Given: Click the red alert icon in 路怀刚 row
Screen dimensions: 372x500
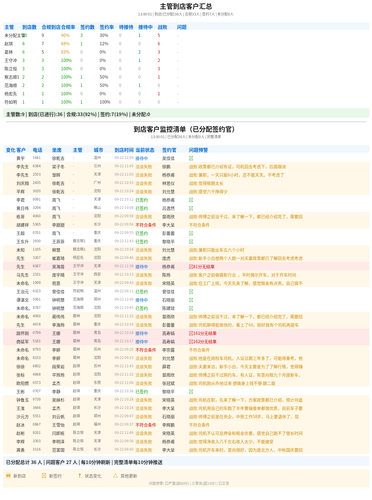Looking at the screenshot, I should pos(191,333).
